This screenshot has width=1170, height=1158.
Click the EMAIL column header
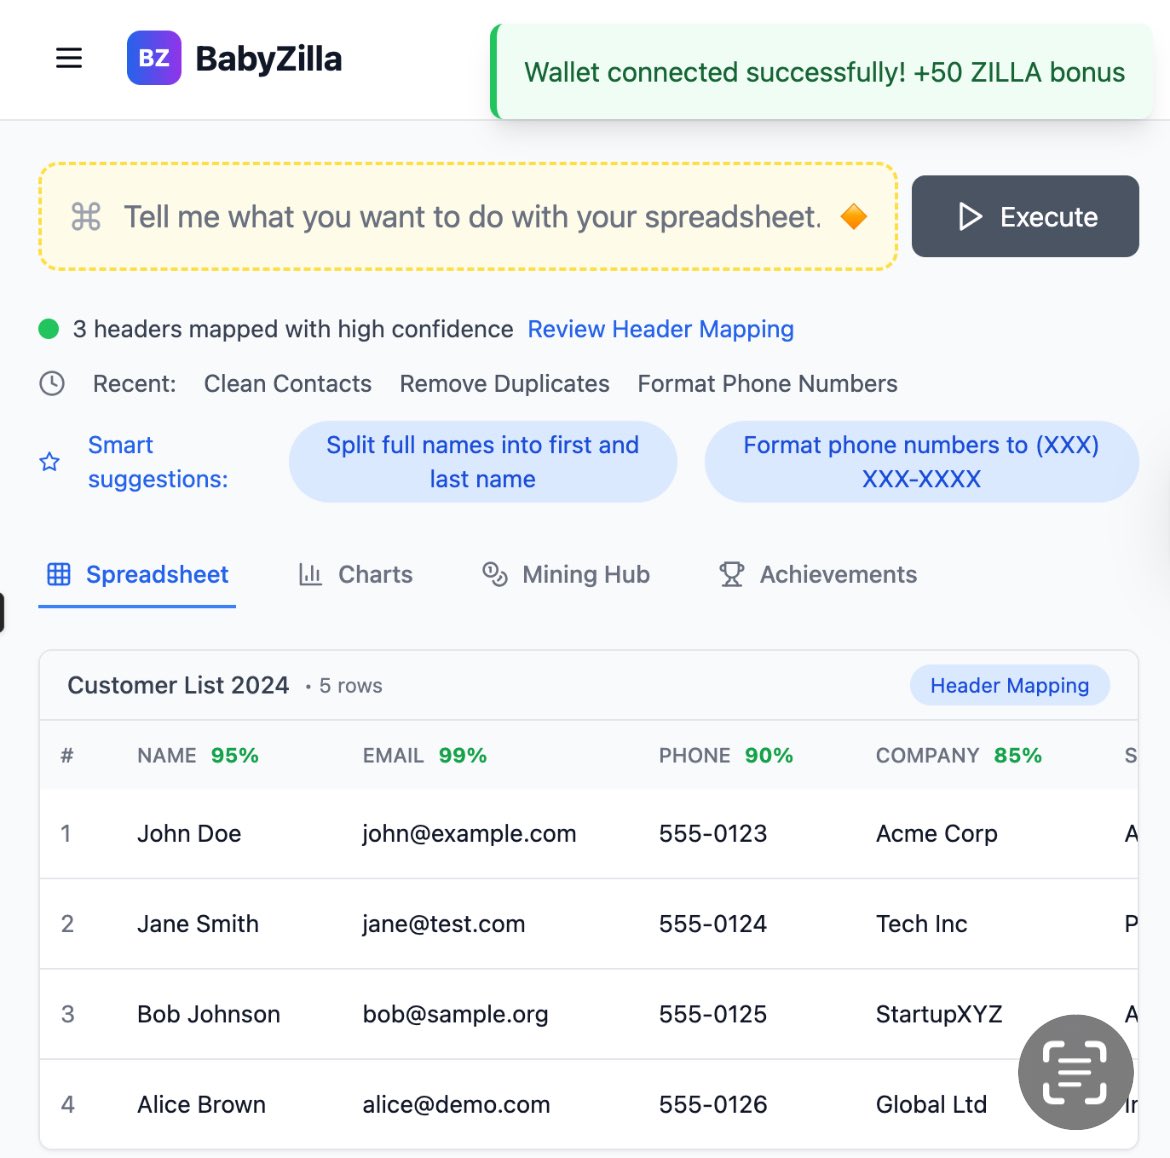click(x=392, y=756)
